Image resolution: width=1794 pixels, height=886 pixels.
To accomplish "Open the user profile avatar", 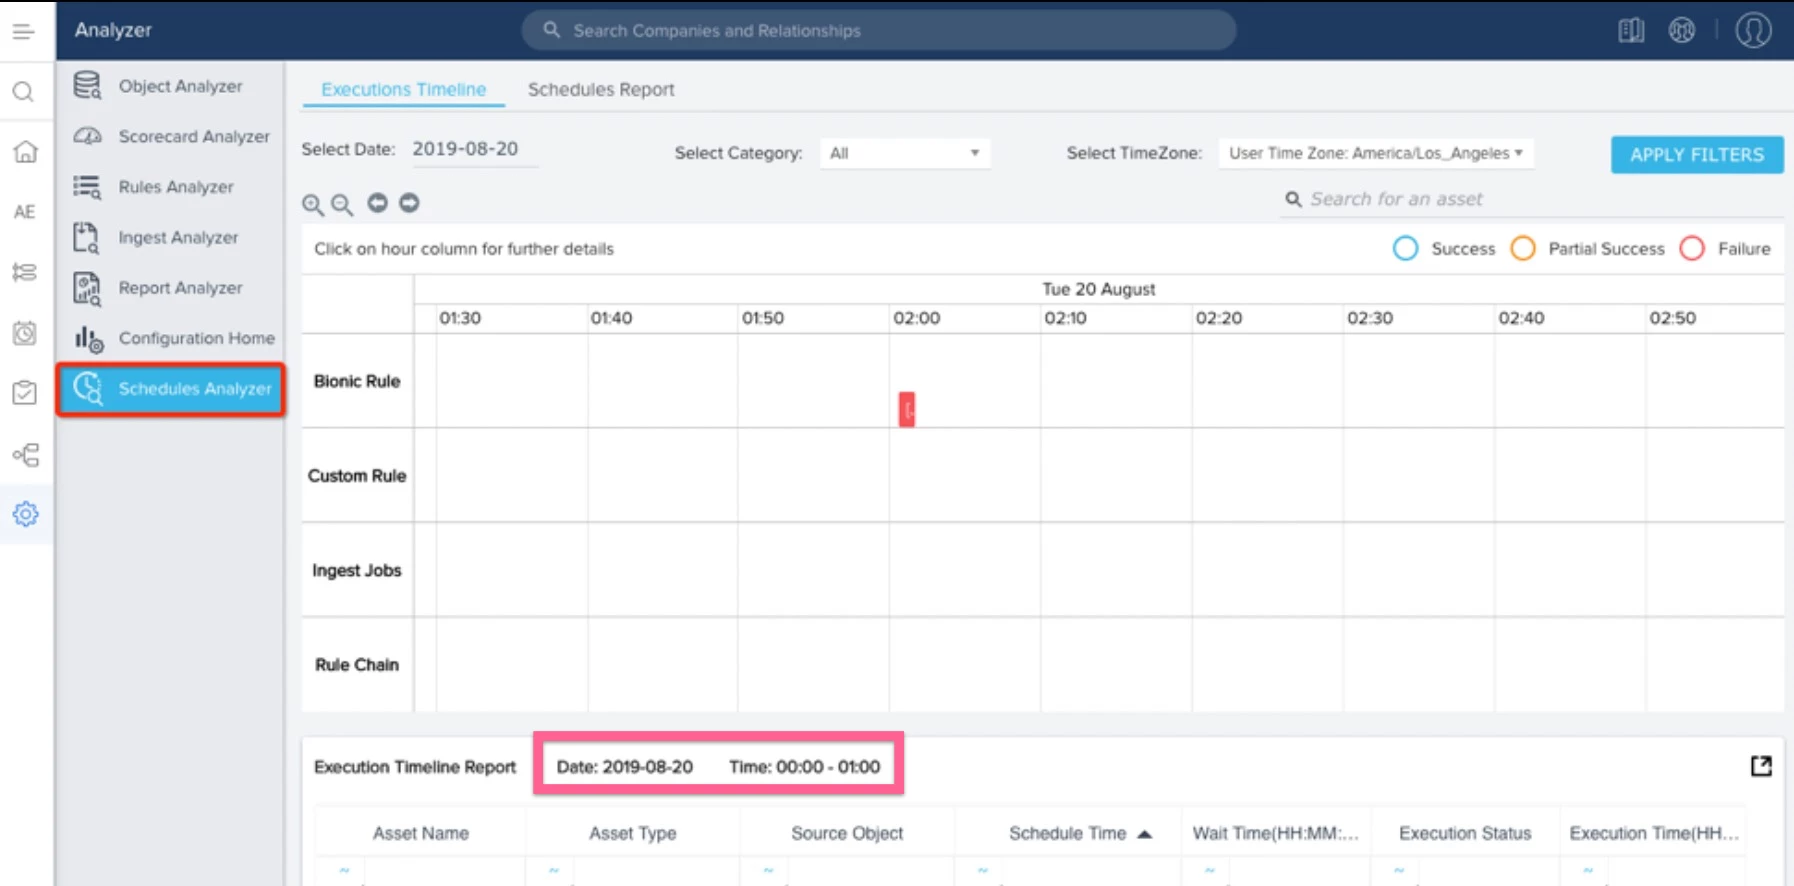I will click(1753, 30).
